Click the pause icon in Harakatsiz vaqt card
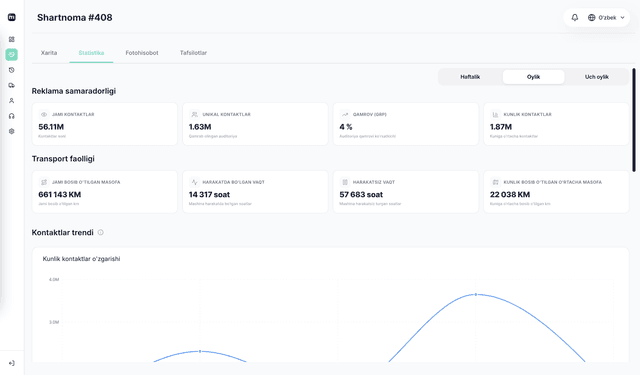Viewport: 640px width, 375px height. pyautogui.click(x=345, y=182)
